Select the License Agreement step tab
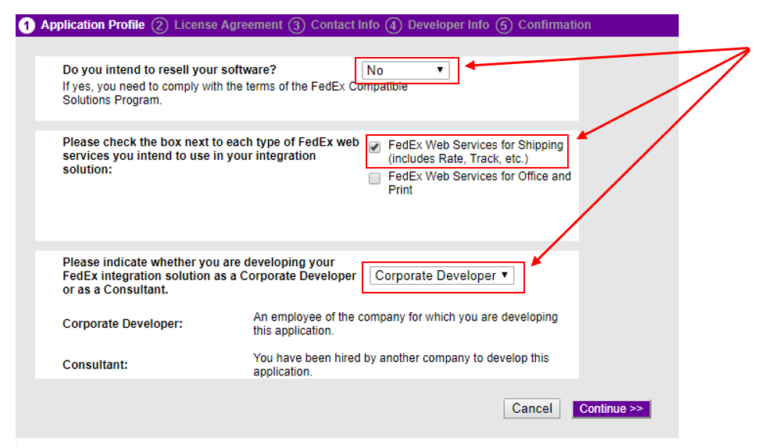Screen dimensions: 768x448 pyautogui.click(x=228, y=25)
